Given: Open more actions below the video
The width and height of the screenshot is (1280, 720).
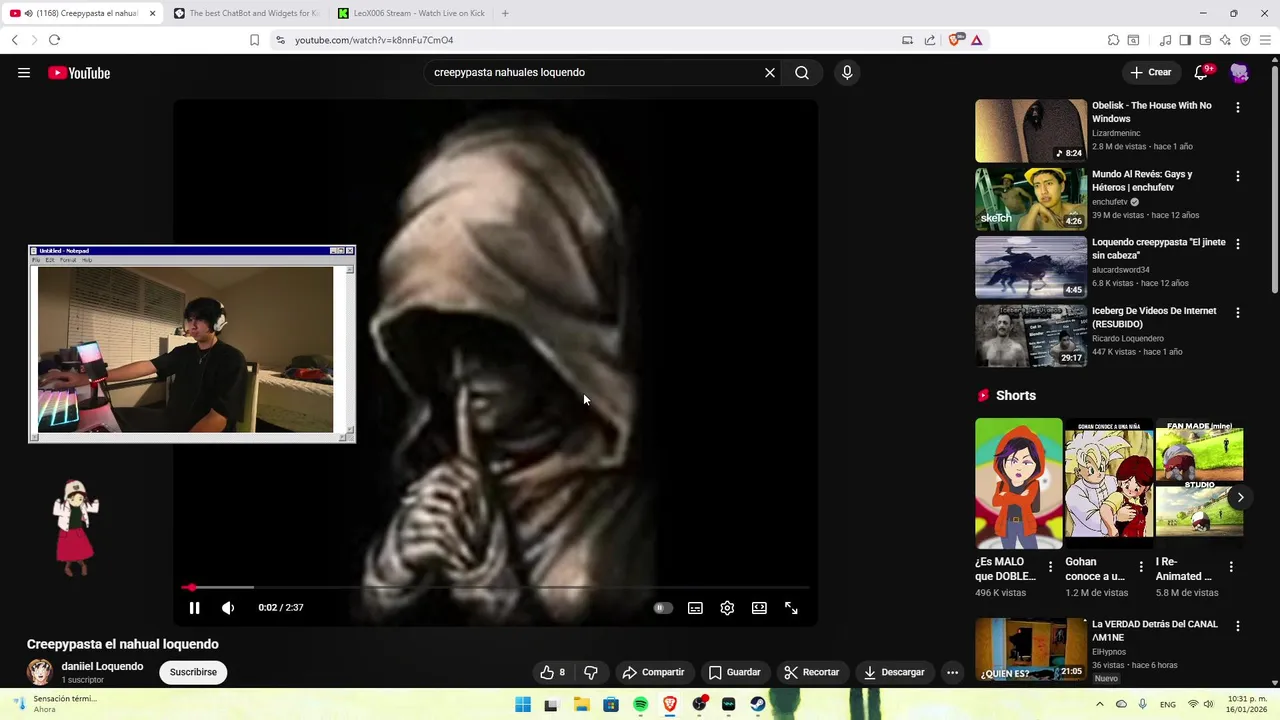Looking at the screenshot, I should [952, 672].
